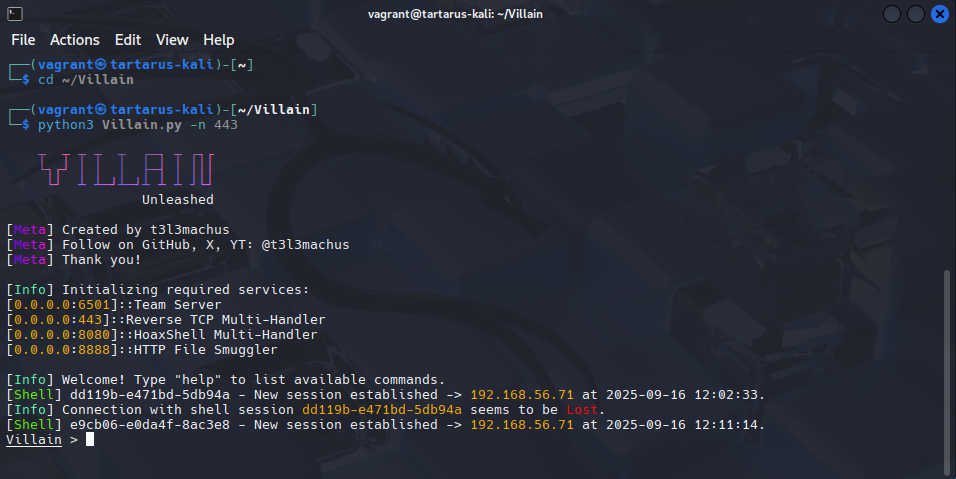Click the window title vagrant@tartarus-kali: ~/Villain
This screenshot has height=479, width=956.
[x=478, y=14]
